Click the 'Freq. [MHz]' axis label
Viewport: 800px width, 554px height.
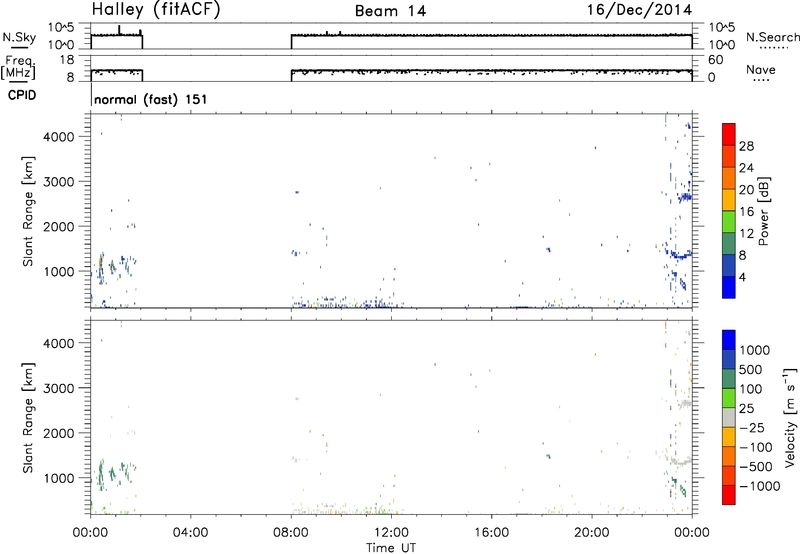click(18, 68)
